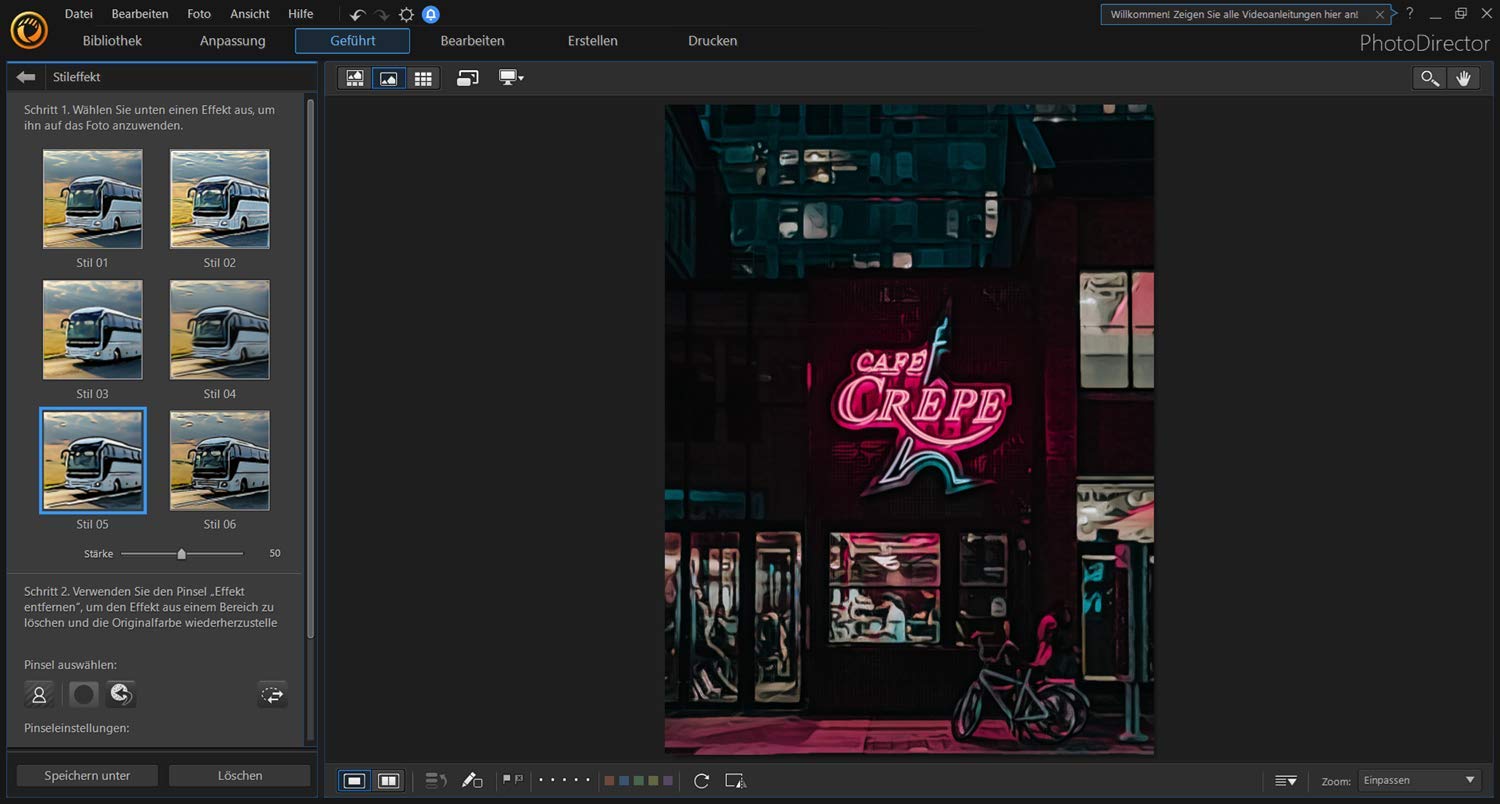Click the welcome video tutorials message
This screenshot has width=1500, height=804.
(x=1234, y=15)
